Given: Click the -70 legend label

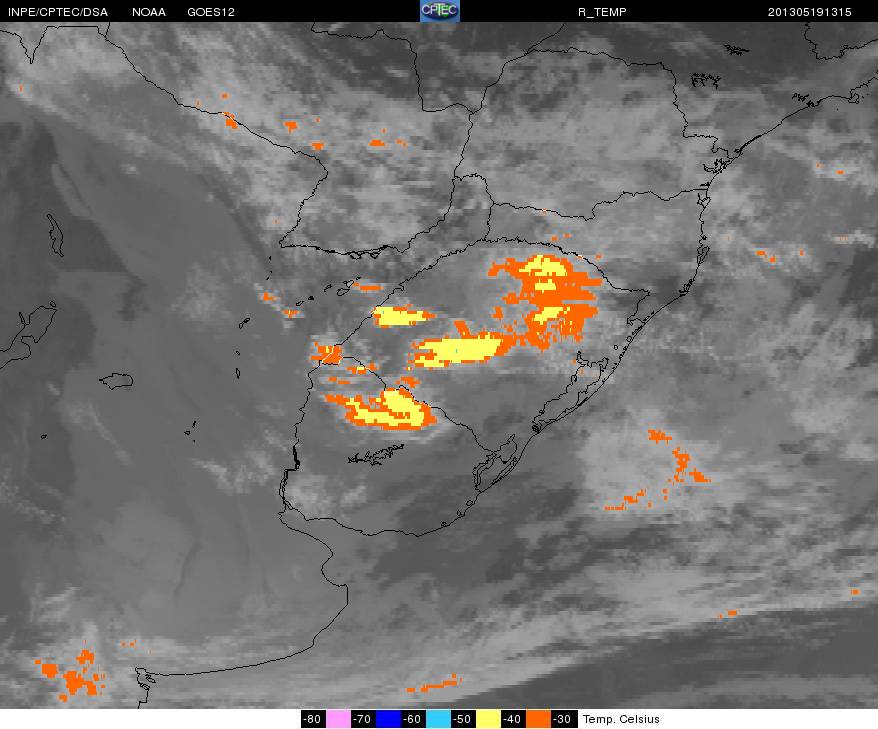Looking at the screenshot, I should click(363, 719).
